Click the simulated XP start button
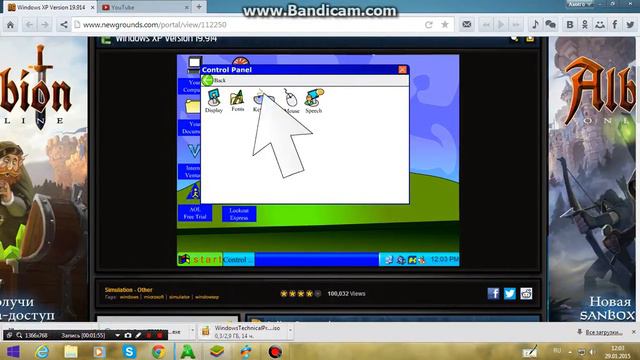Viewport: 640px width, 360px height. click(200, 260)
